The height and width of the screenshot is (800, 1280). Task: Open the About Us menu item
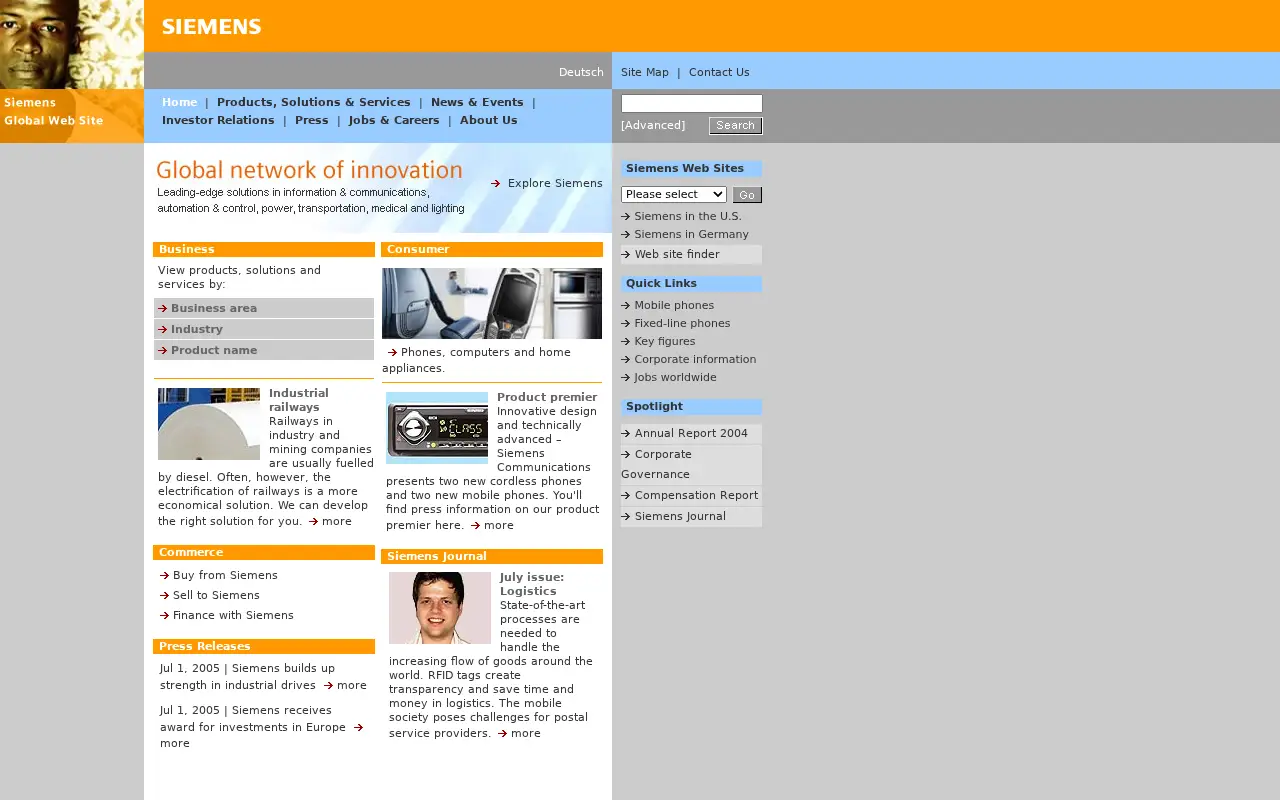tap(489, 120)
